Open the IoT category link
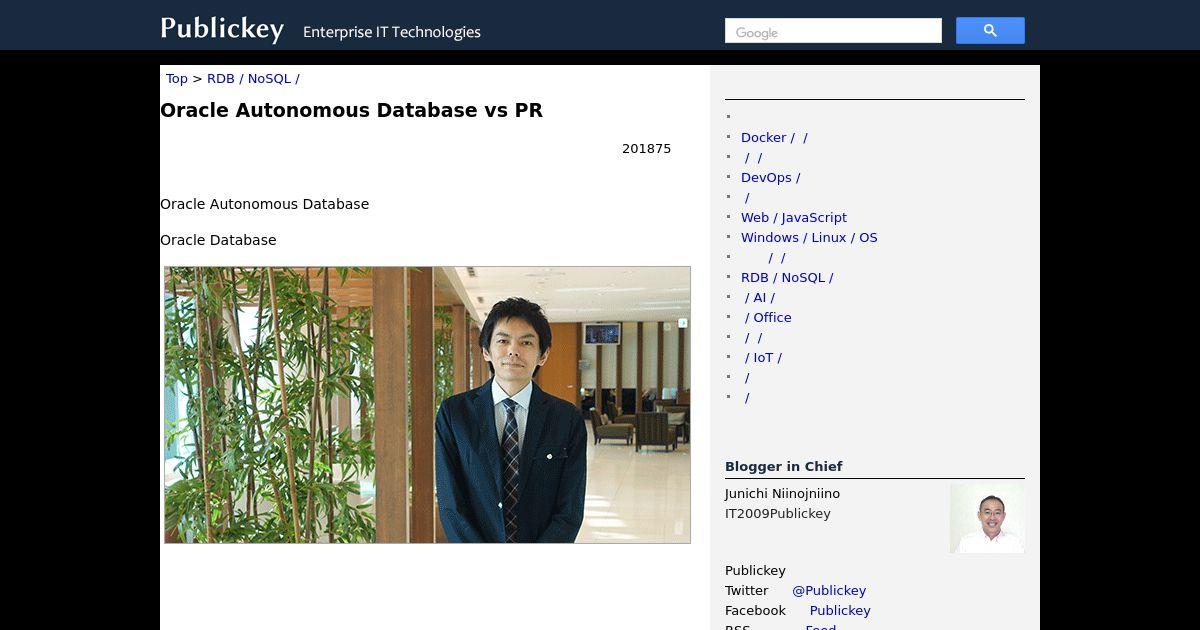Image resolution: width=1200 pixels, height=630 pixels. click(763, 358)
